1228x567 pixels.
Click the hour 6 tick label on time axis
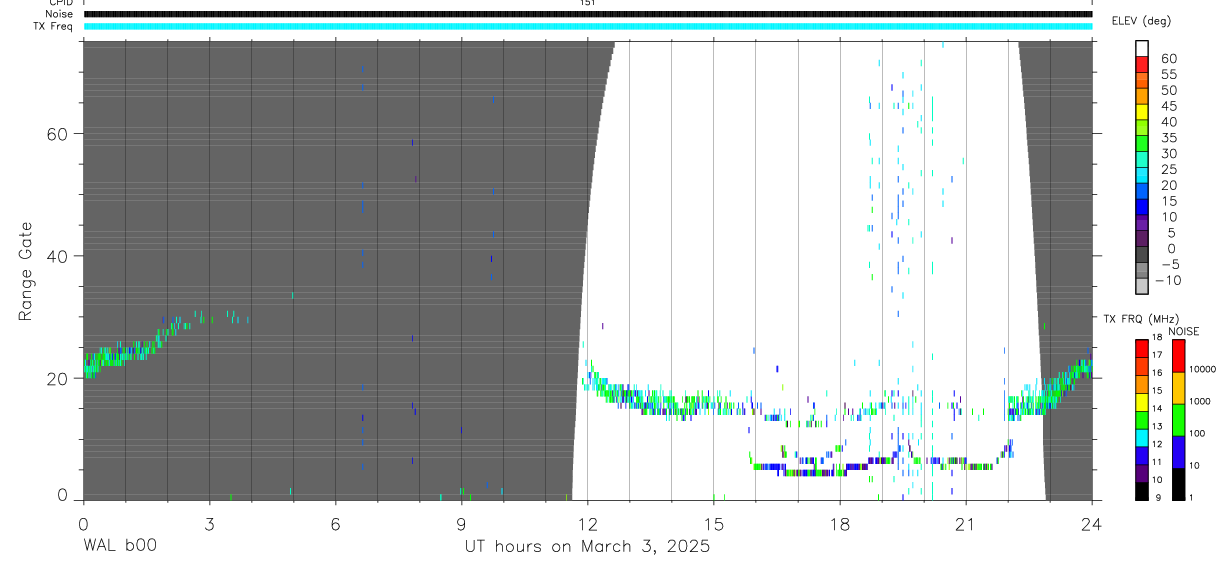tap(335, 523)
